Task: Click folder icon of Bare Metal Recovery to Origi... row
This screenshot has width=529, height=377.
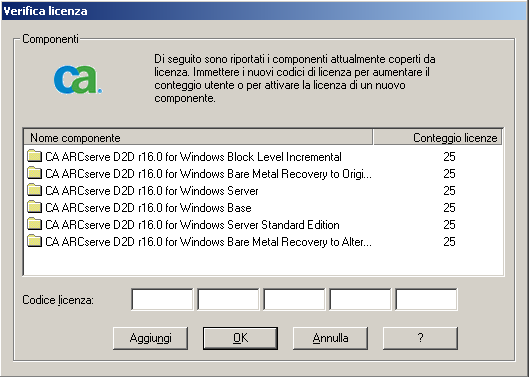Action: coord(34,173)
